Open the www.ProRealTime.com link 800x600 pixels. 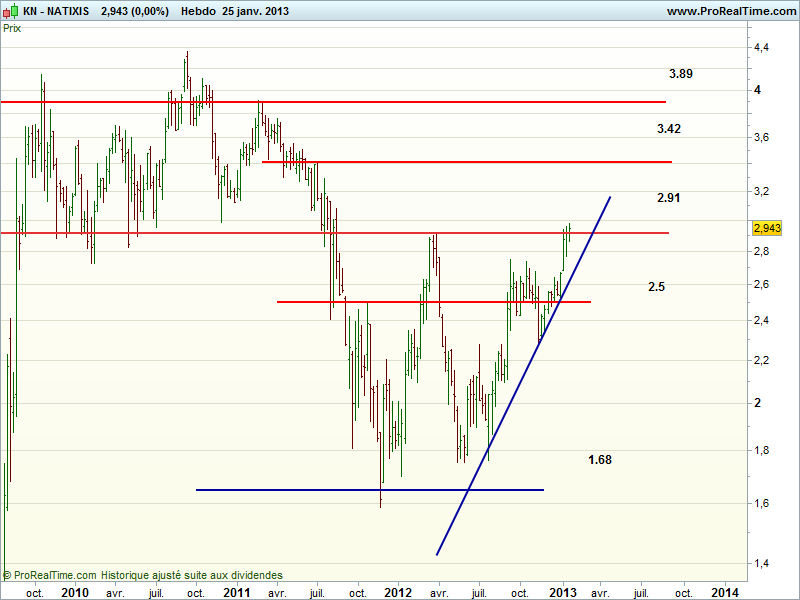[730, 11]
